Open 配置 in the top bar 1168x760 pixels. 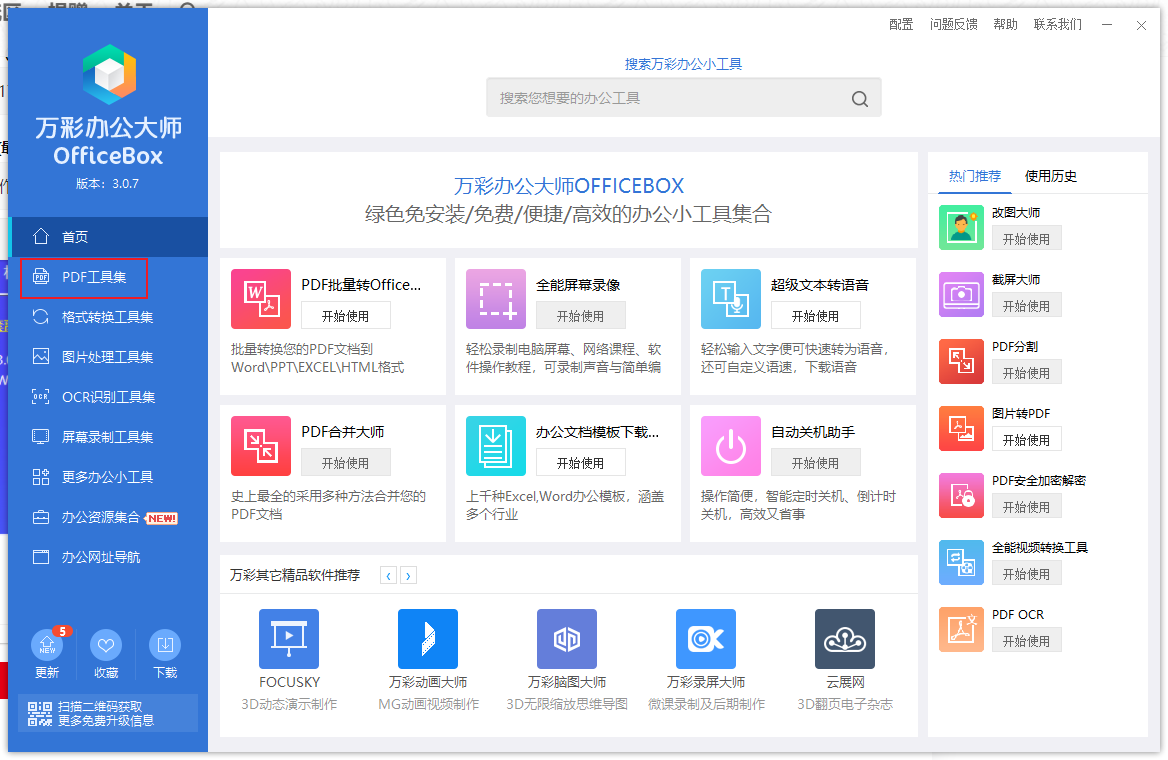pyautogui.click(x=901, y=25)
